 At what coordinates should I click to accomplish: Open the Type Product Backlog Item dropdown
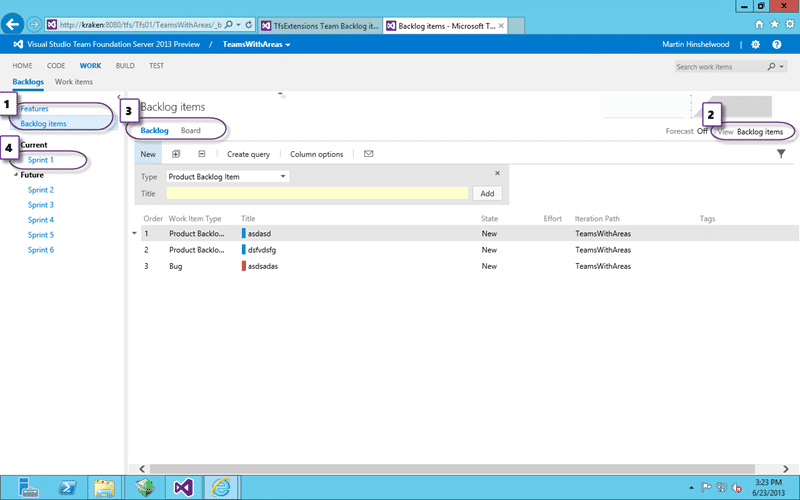(x=228, y=177)
